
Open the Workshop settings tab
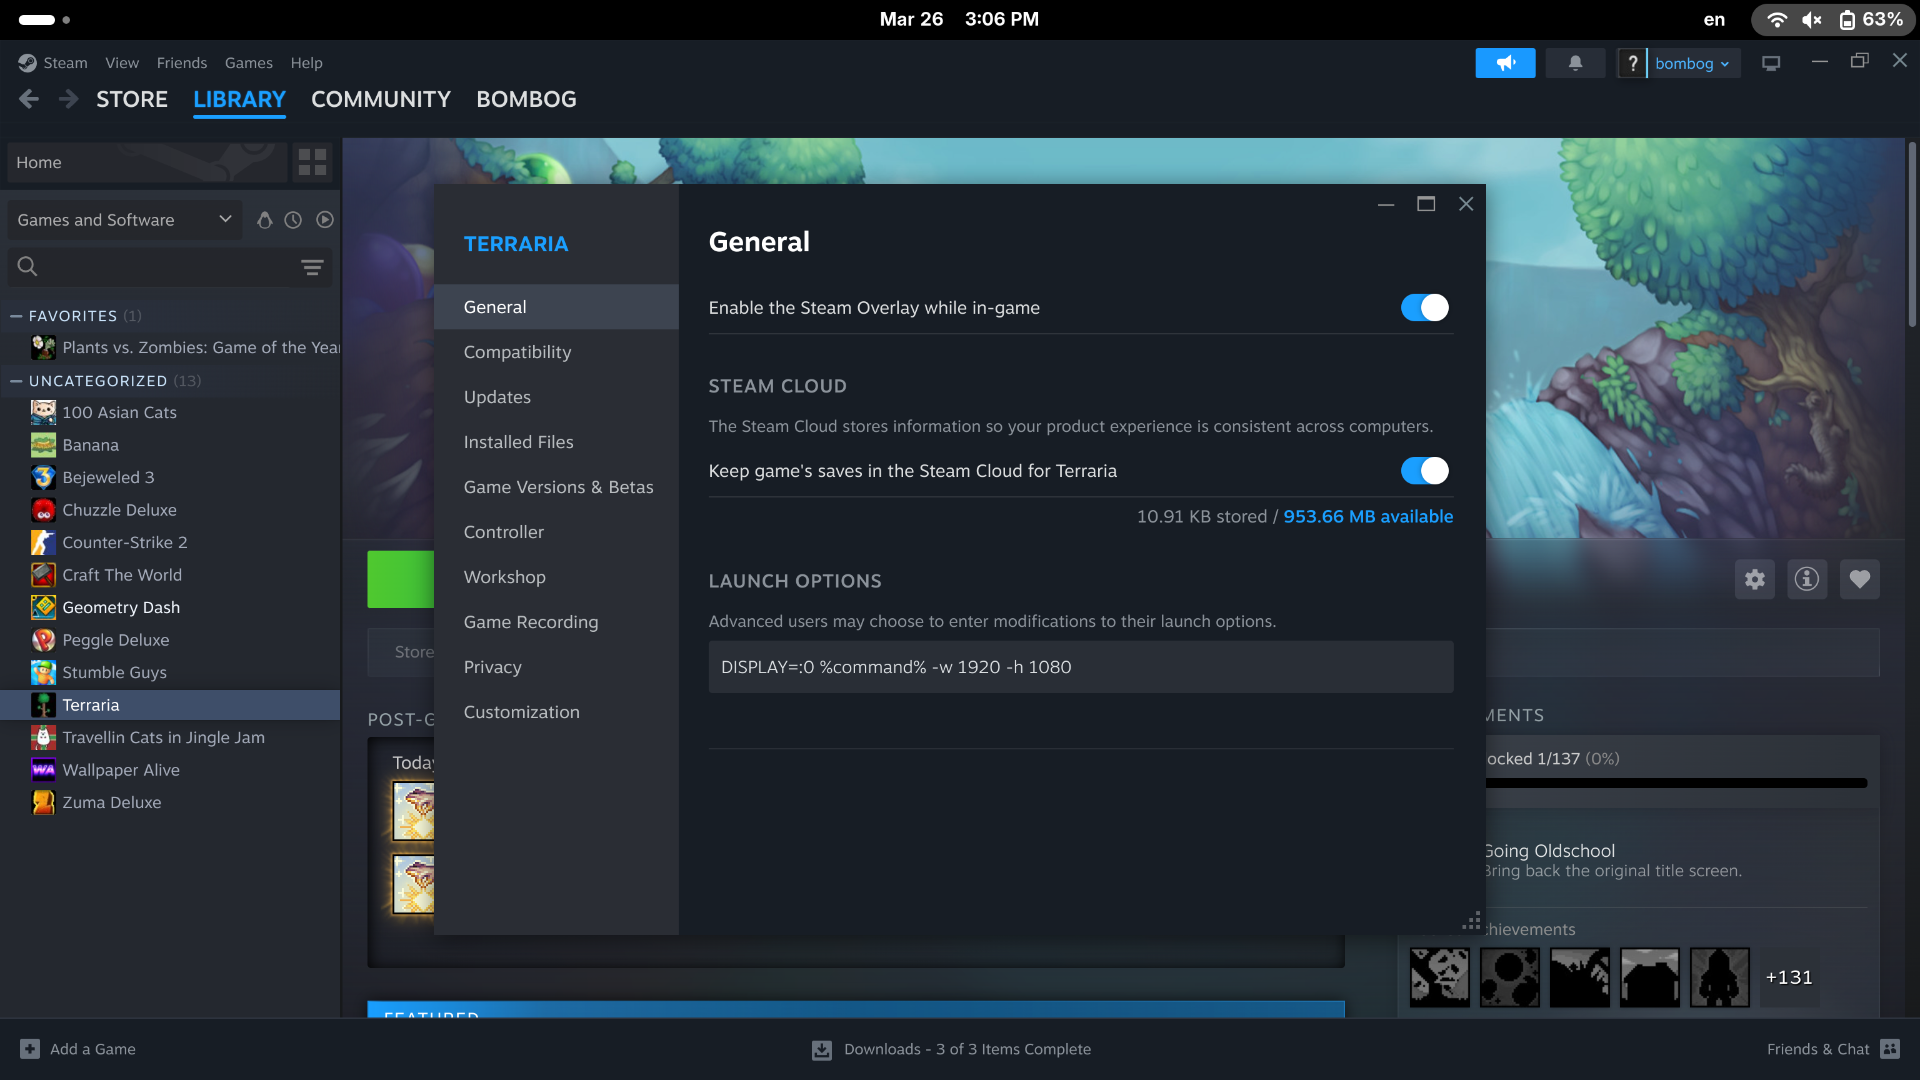pyautogui.click(x=556, y=577)
